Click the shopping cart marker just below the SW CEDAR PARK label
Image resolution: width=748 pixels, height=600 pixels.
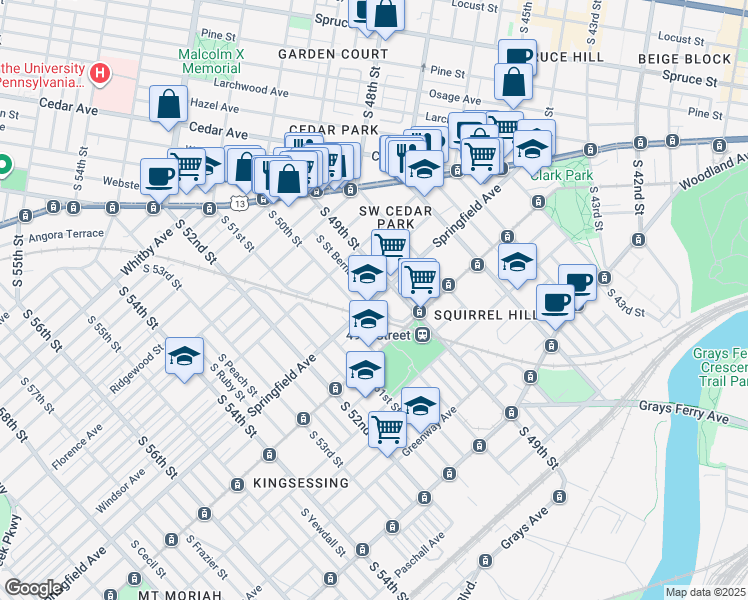(391, 247)
